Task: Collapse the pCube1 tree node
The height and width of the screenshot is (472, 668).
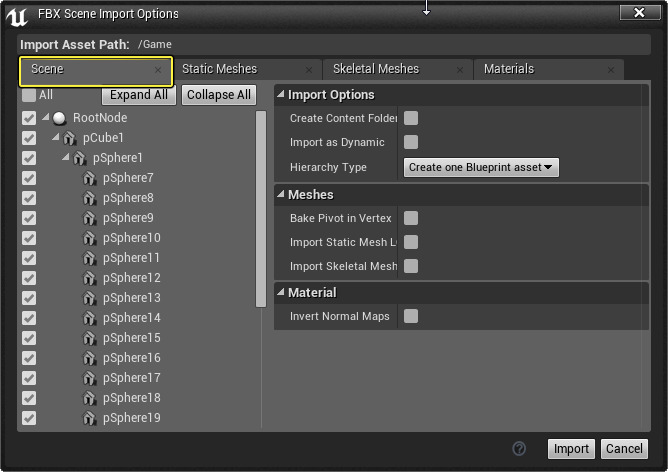Action: (x=56, y=138)
